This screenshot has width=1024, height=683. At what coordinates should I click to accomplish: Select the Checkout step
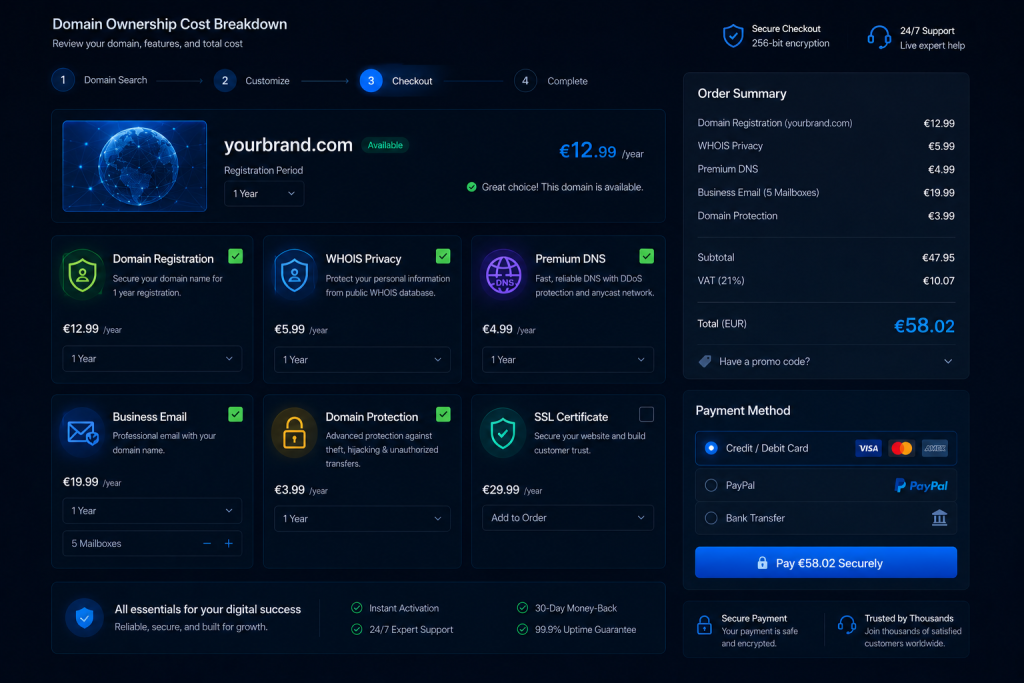[x=396, y=80]
